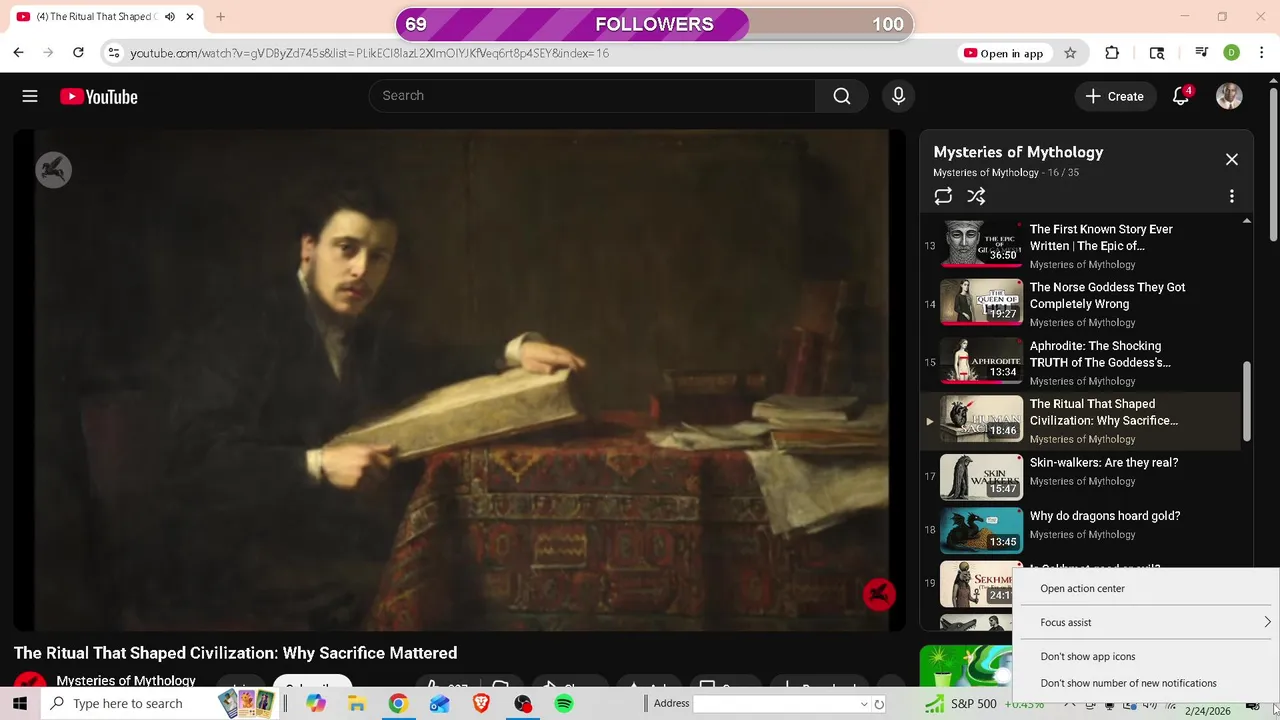Go to YouTube home via logo

pos(98,97)
